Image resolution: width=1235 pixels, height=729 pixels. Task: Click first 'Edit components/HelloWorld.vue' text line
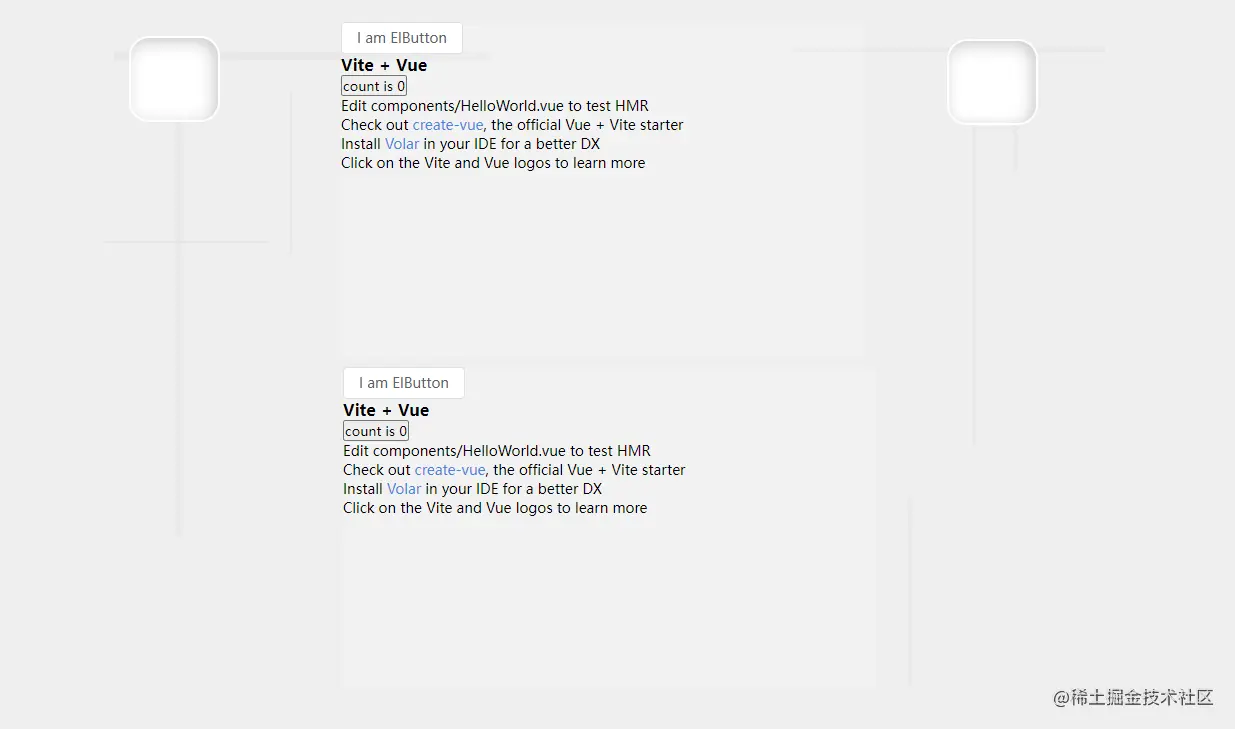tap(495, 106)
